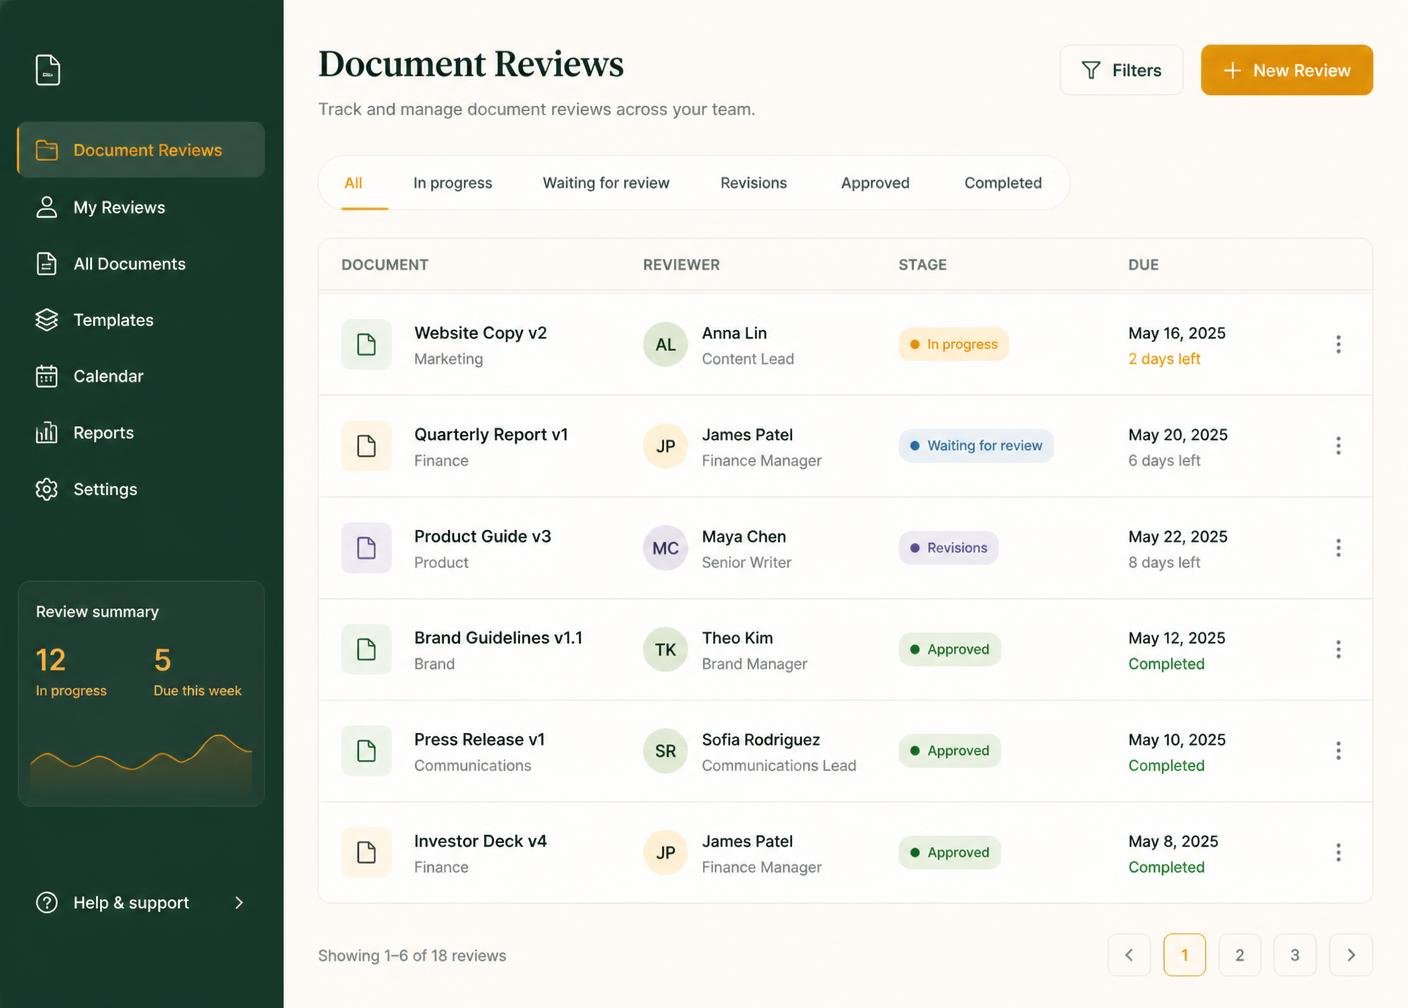
Task: Click Product Guide v3 document icon
Action: click(367, 548)
